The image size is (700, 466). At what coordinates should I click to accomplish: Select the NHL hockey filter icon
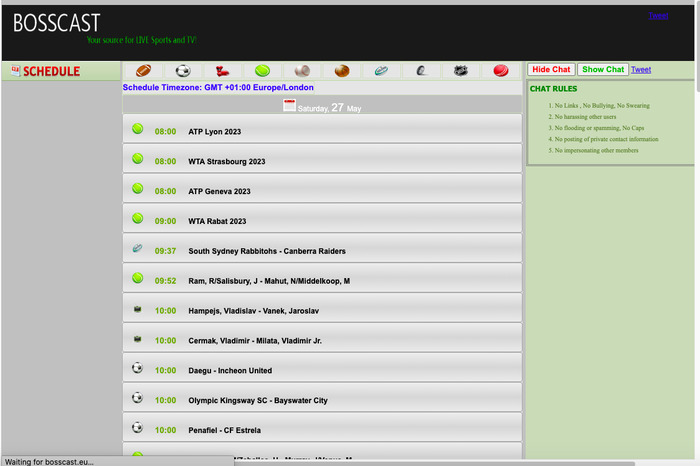pyautogui.click(x=461, y=71)
